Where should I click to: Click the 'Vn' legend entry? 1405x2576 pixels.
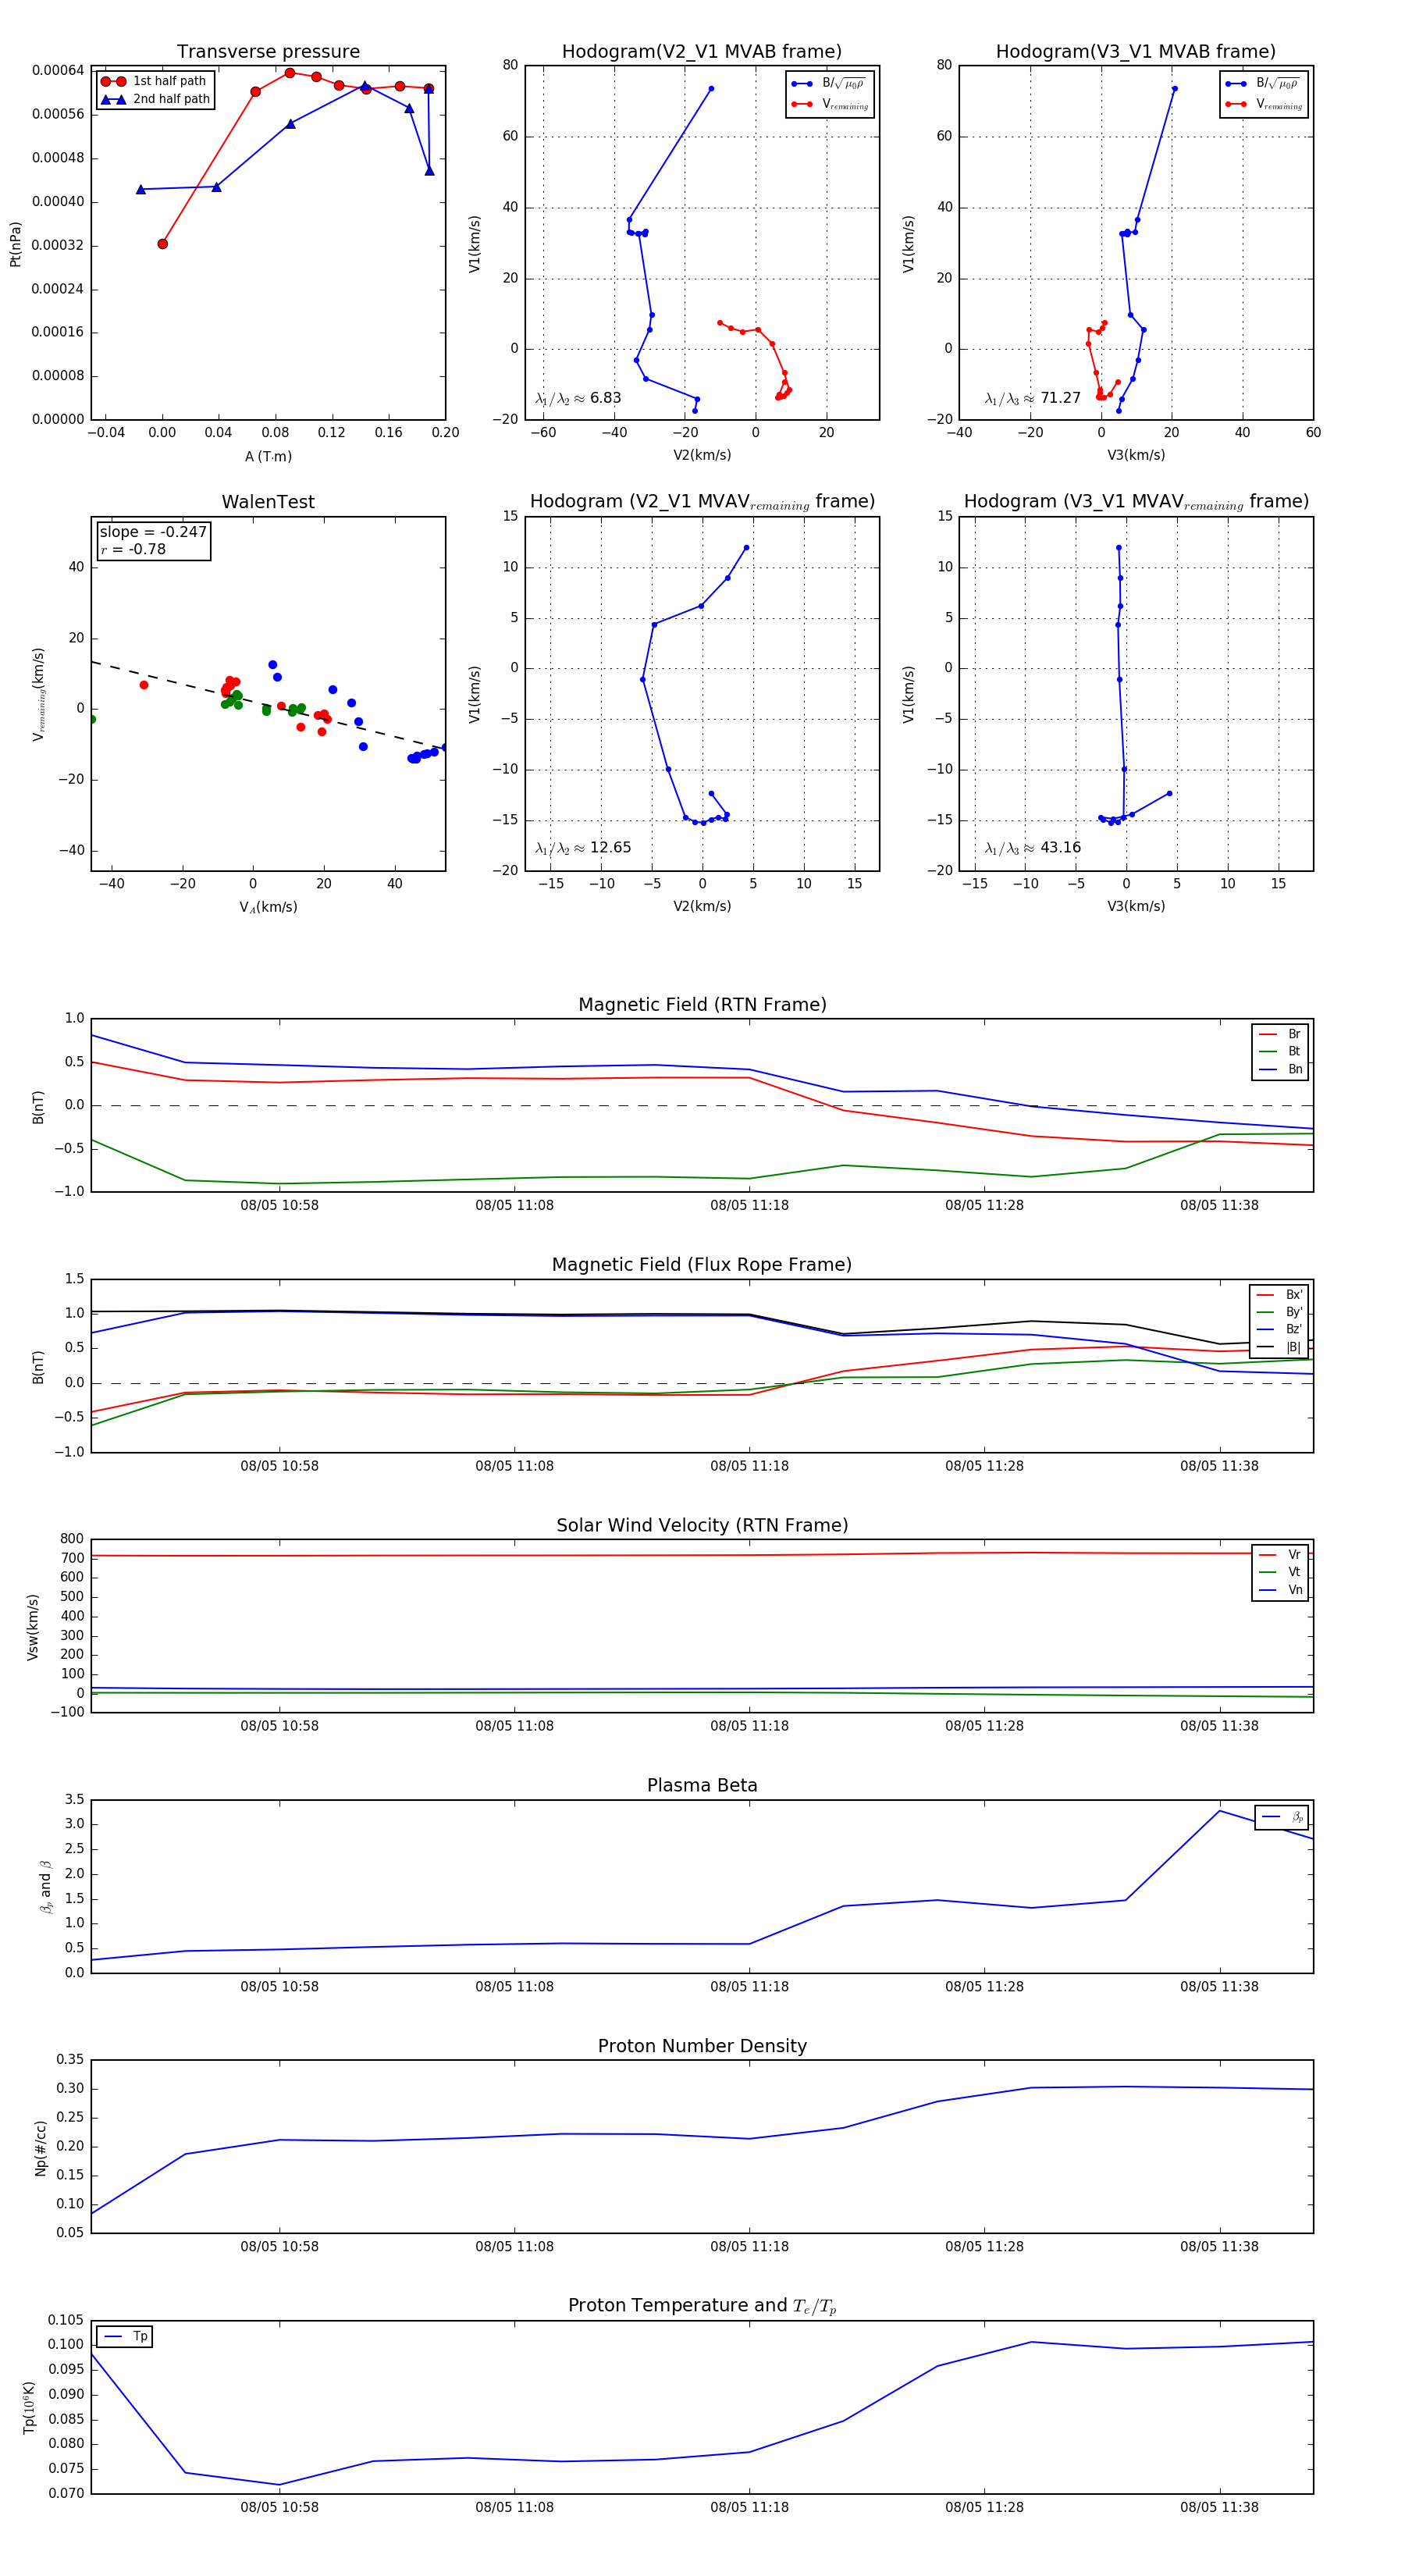pyautogui.click(x=1281, y=1590)
